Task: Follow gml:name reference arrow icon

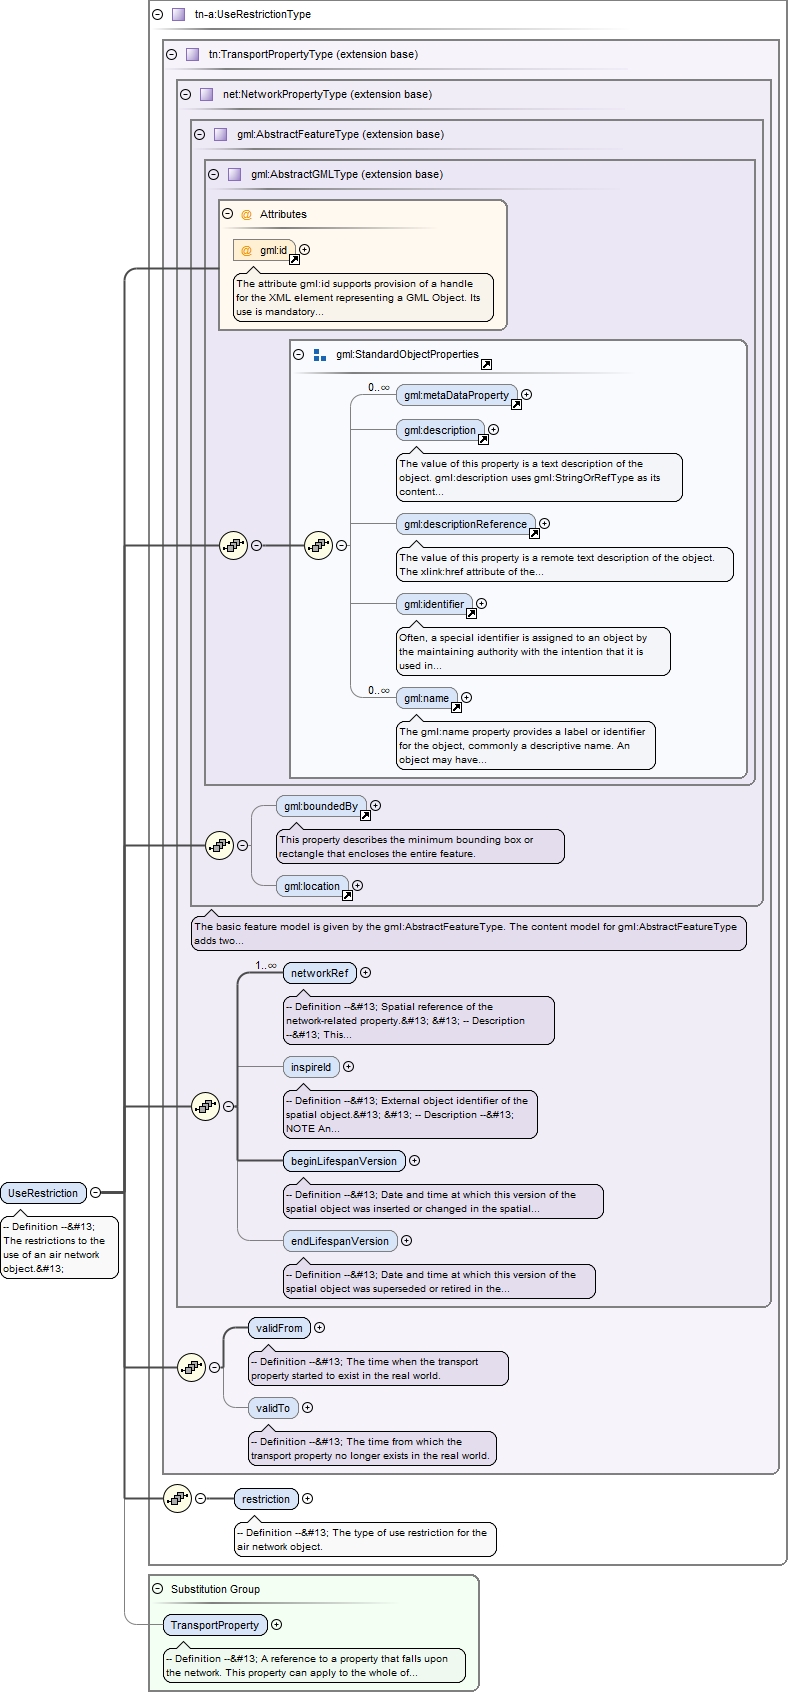Action: 456,708
